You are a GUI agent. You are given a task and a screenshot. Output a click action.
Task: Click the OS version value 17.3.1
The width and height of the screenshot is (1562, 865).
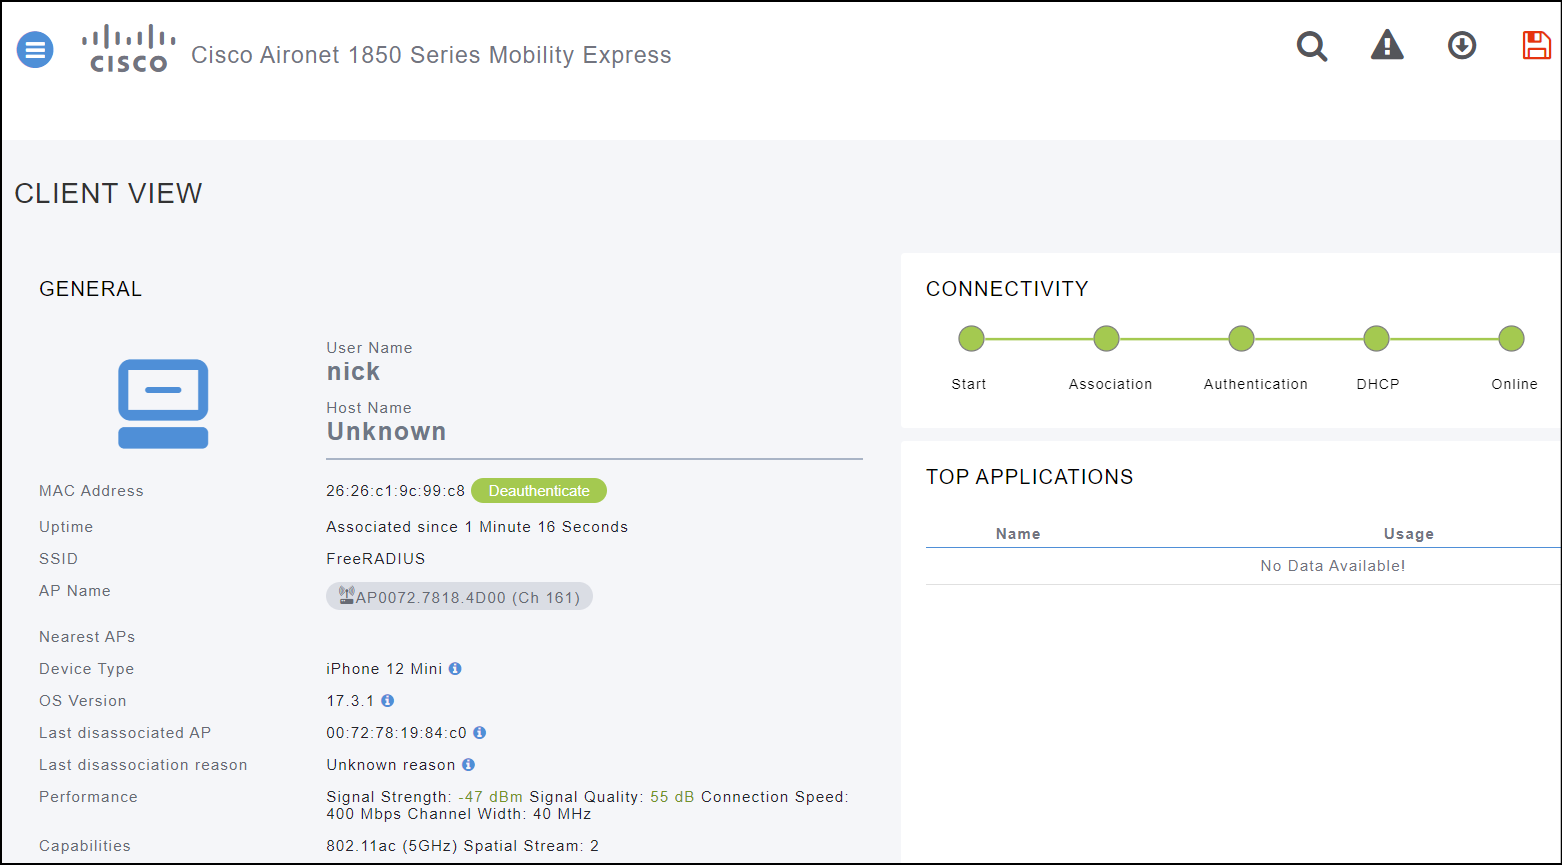[350, 701]
